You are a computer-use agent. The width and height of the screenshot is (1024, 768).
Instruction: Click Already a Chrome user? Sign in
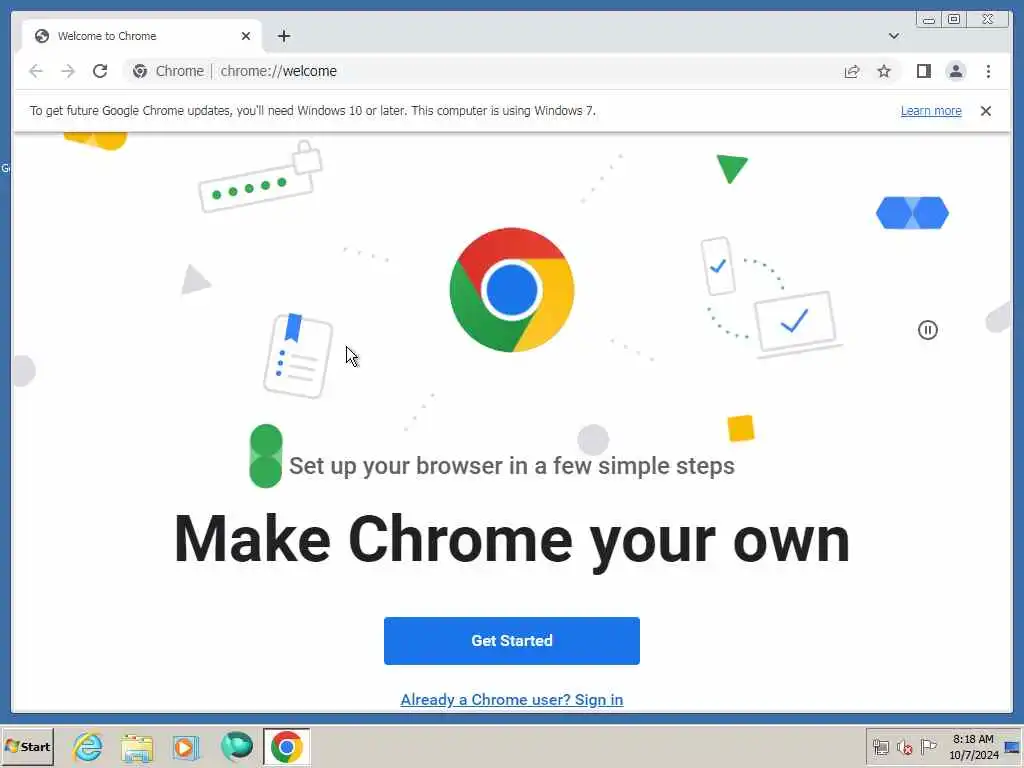(x=511, y=699)
